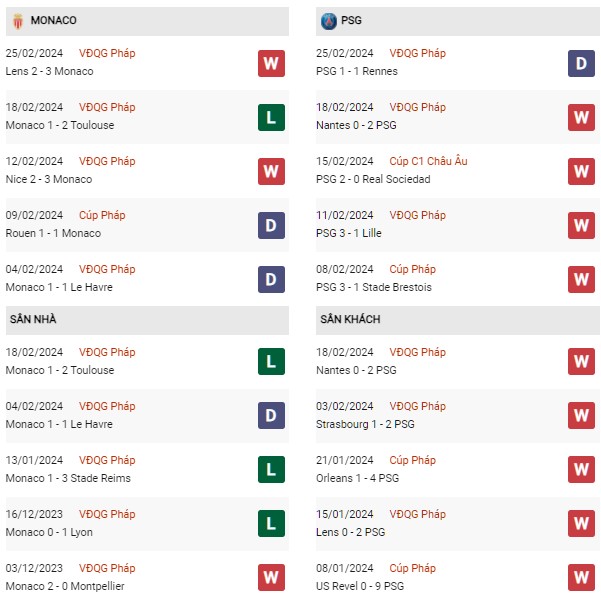
Task: Click the D badge for Rouen 1-1 Monaco
Action: (271, 225)
